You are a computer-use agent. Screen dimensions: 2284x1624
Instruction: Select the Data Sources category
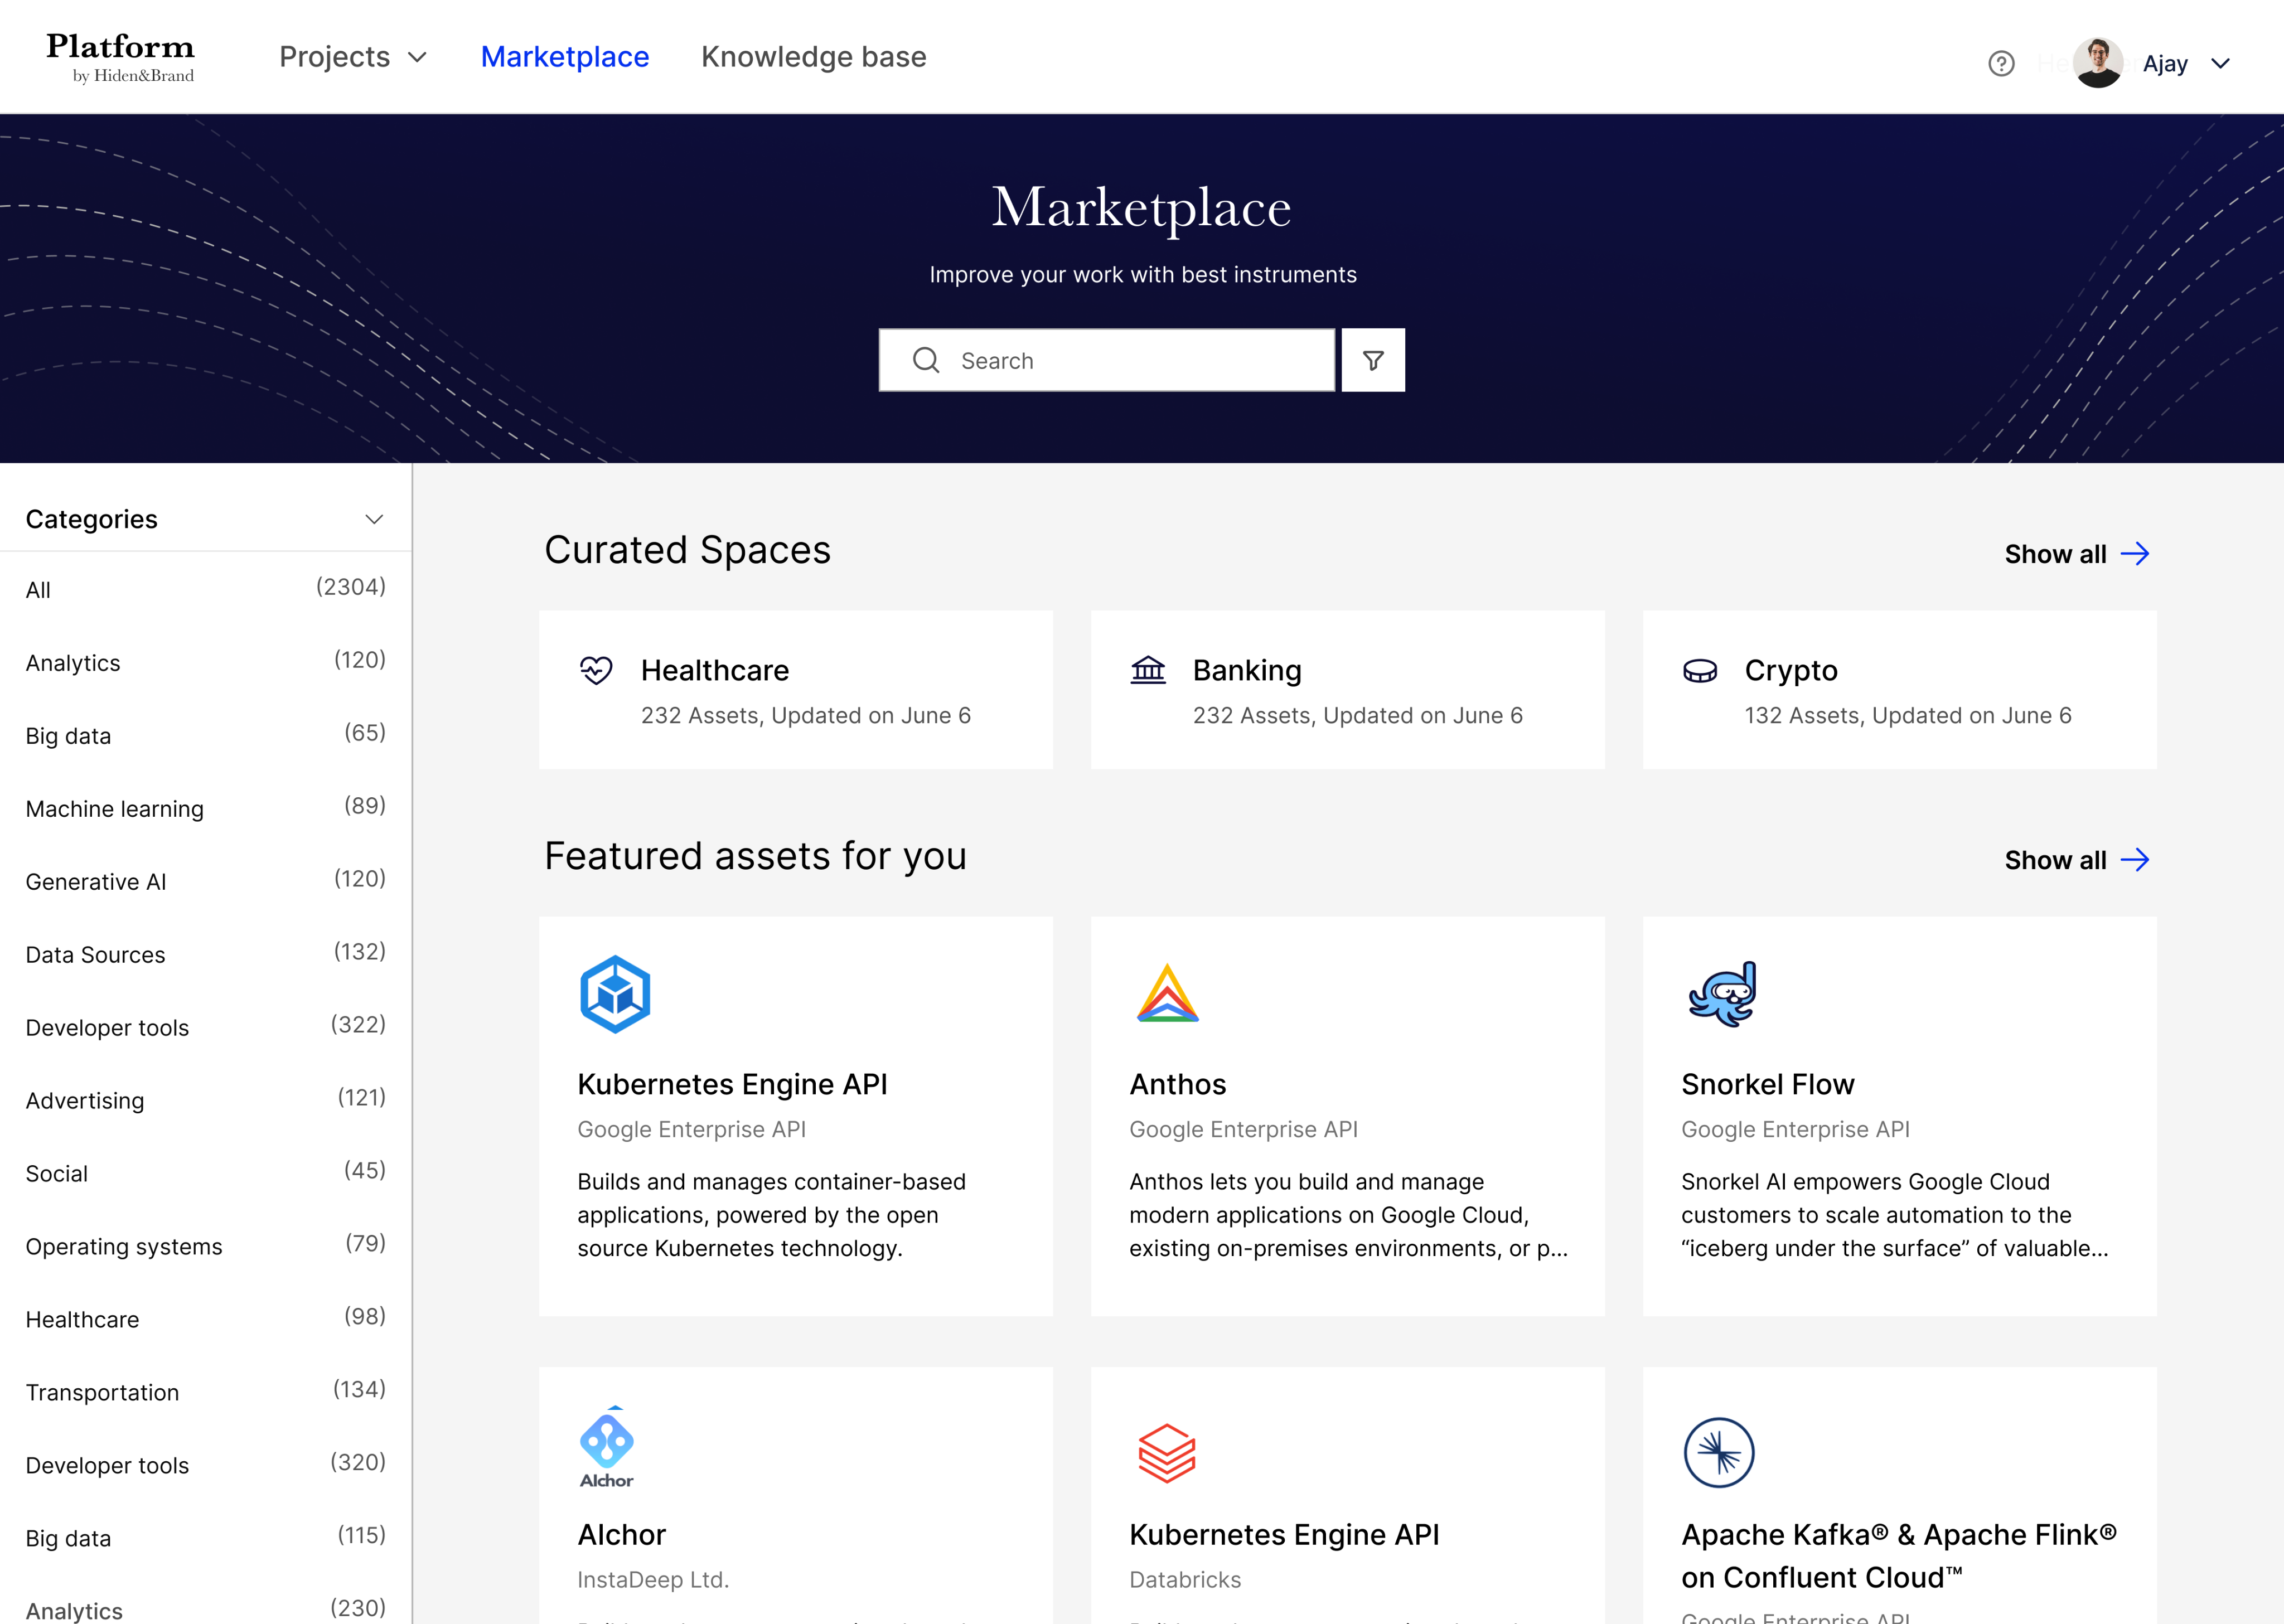[x=206, y=954]
